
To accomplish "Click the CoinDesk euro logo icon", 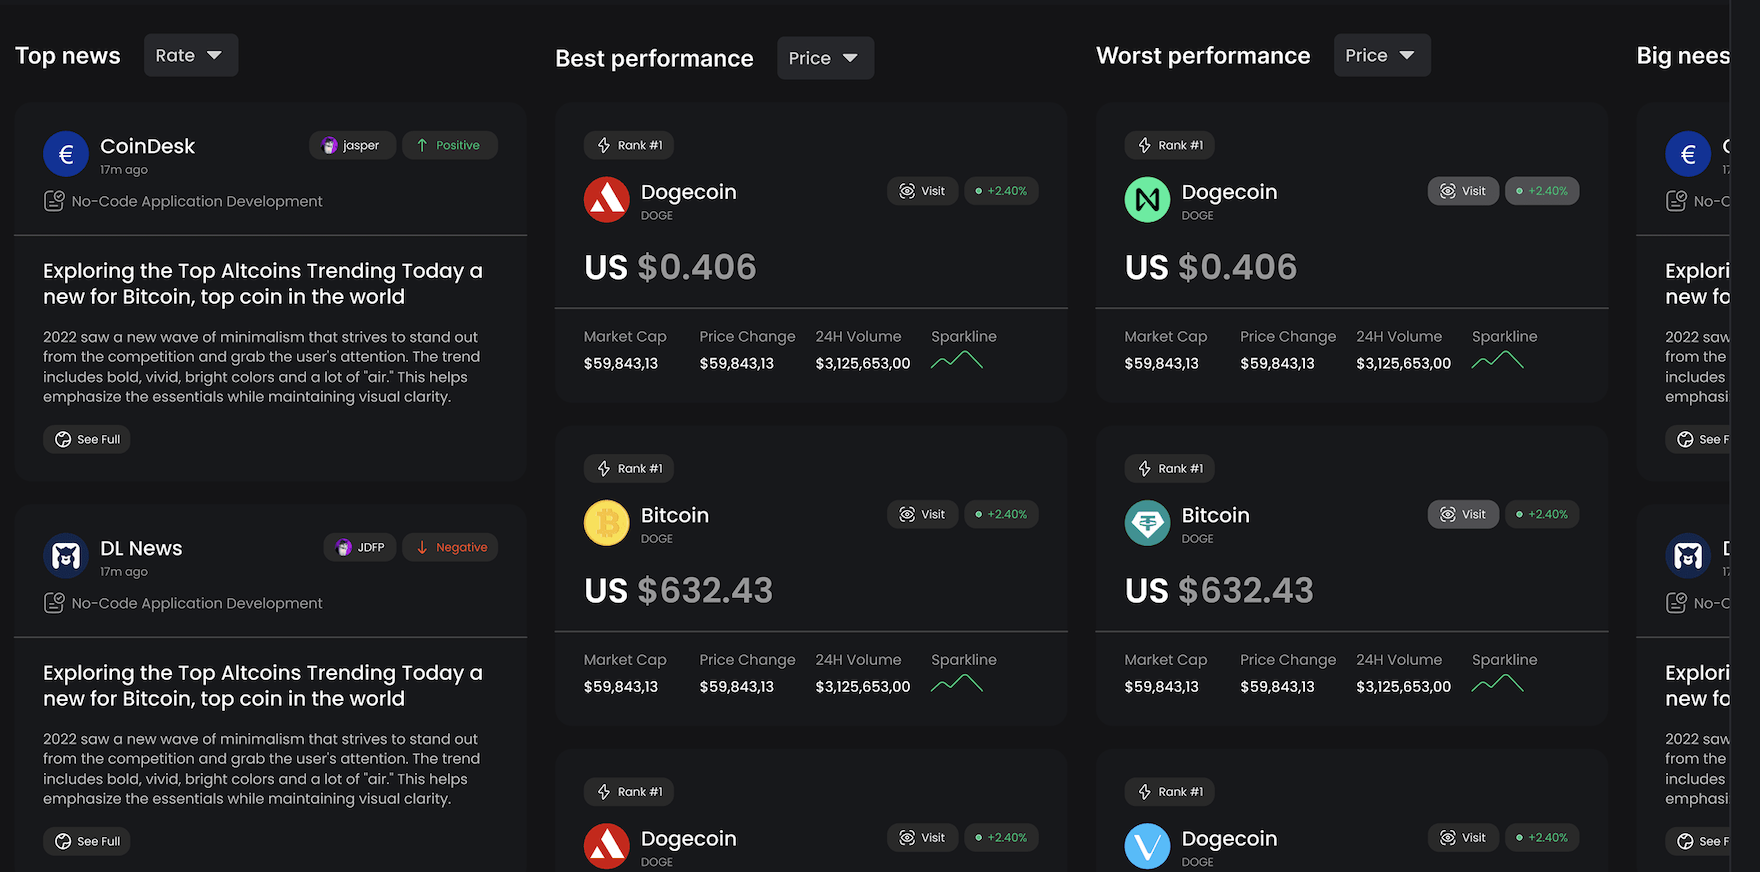I will [66, 154].
